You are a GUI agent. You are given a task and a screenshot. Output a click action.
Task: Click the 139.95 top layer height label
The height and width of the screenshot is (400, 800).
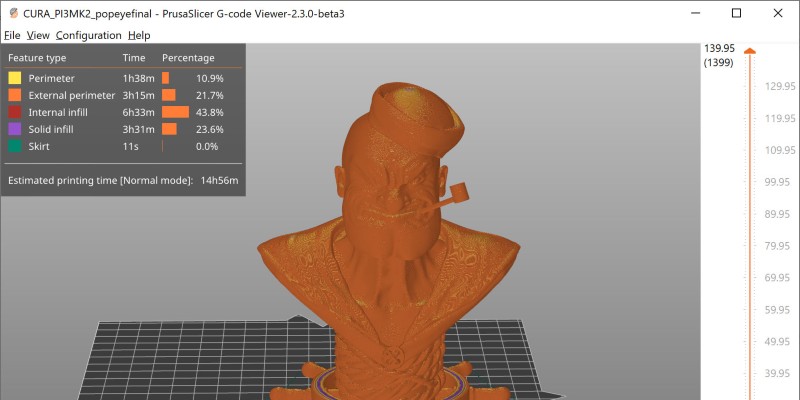[x=719, y=48]
